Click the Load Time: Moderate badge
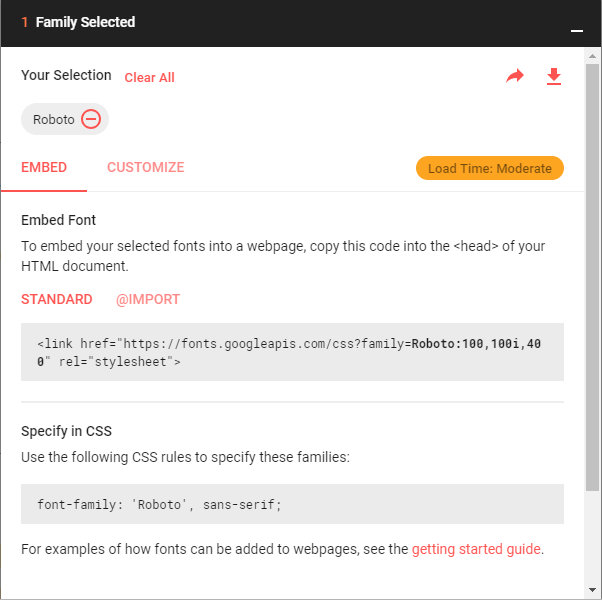602x600 pixels. coord(490,168)
